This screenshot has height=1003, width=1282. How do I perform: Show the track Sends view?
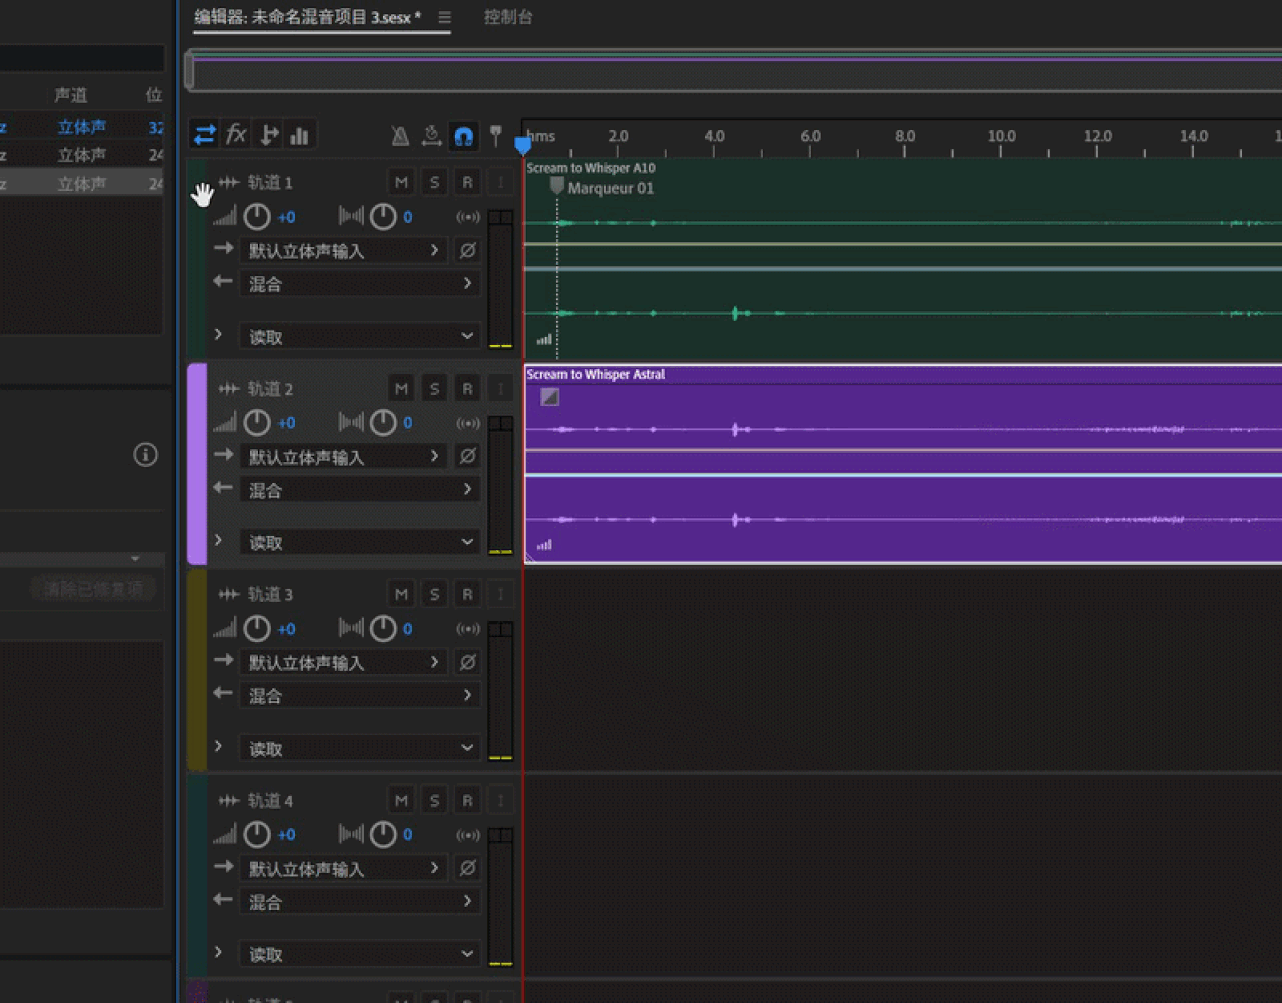268,135
